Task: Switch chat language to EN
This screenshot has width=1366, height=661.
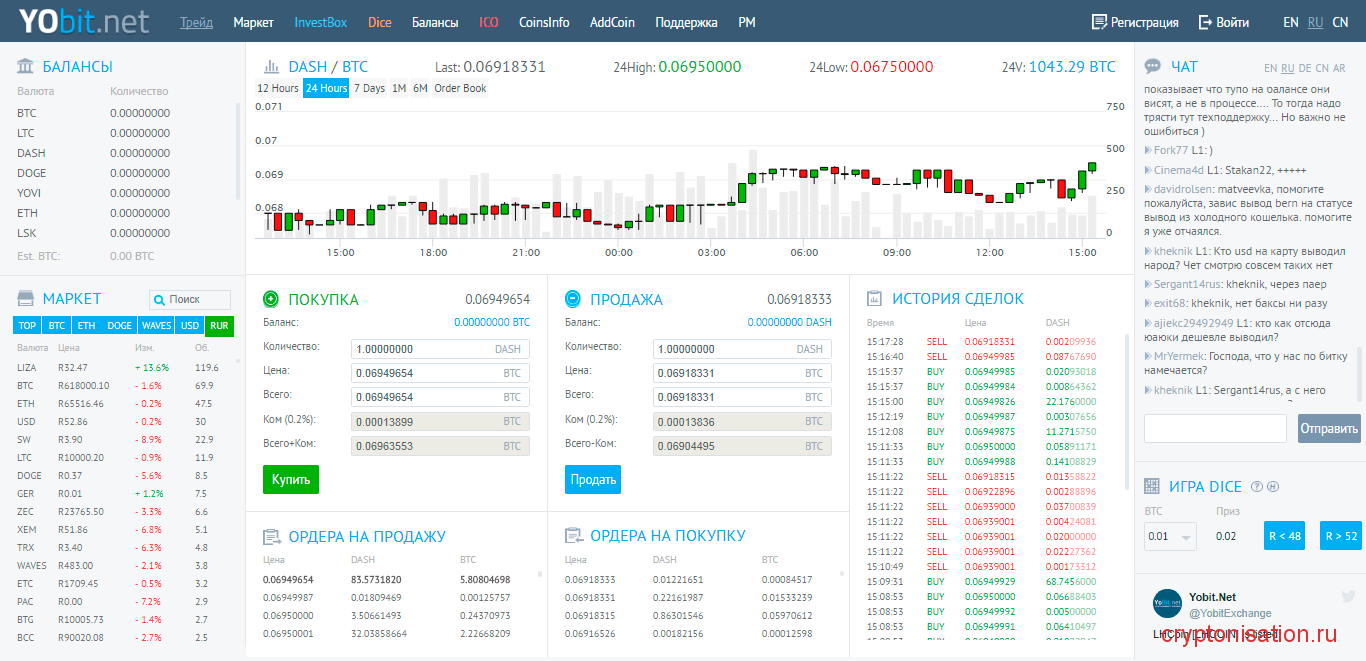Action: point(1270,68)
